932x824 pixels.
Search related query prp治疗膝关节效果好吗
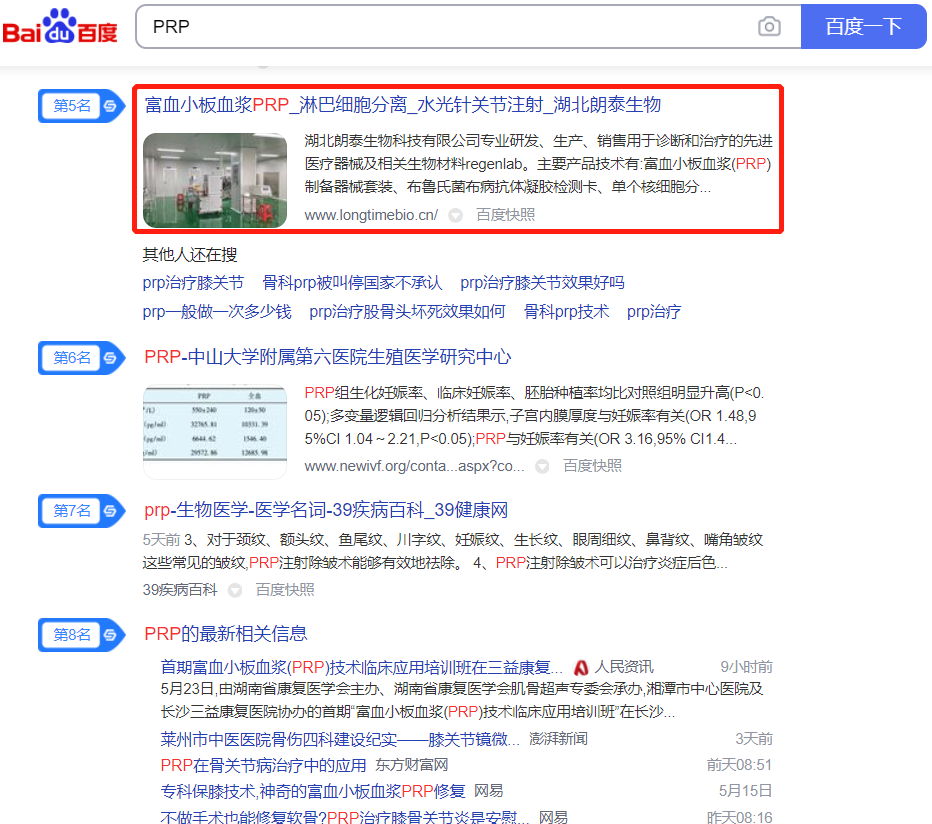[x=543, y=283]
